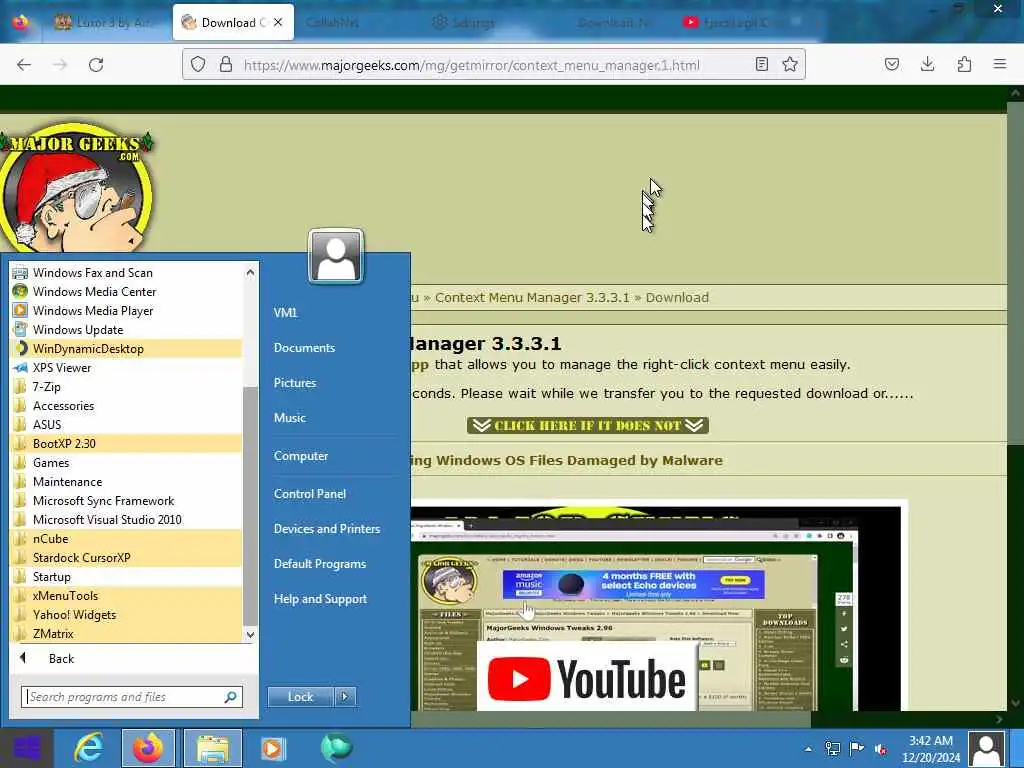Switch to Firefox taskbar button
Viewport: 1024px width, 768px height.
coord(148,748)
